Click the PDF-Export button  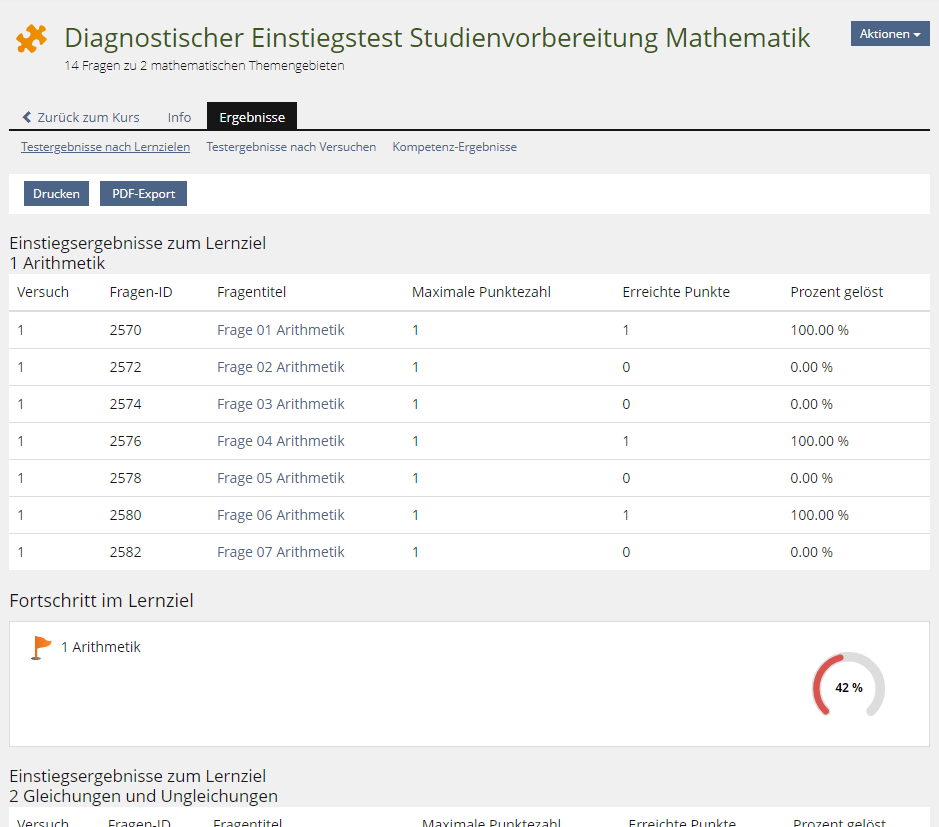143,193
